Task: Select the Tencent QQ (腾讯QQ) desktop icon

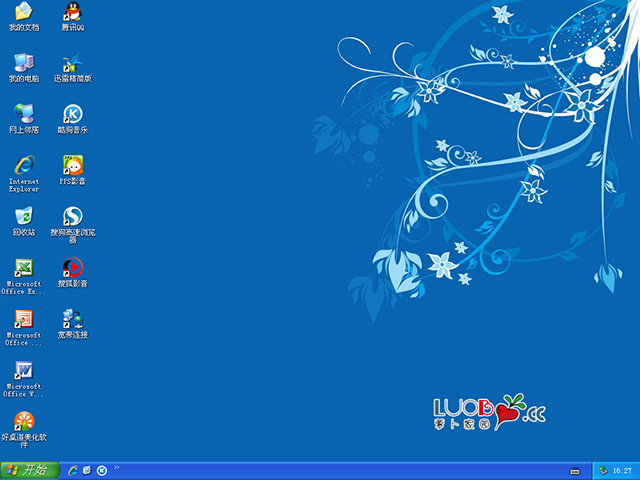Action: click(x=72, y=13)
